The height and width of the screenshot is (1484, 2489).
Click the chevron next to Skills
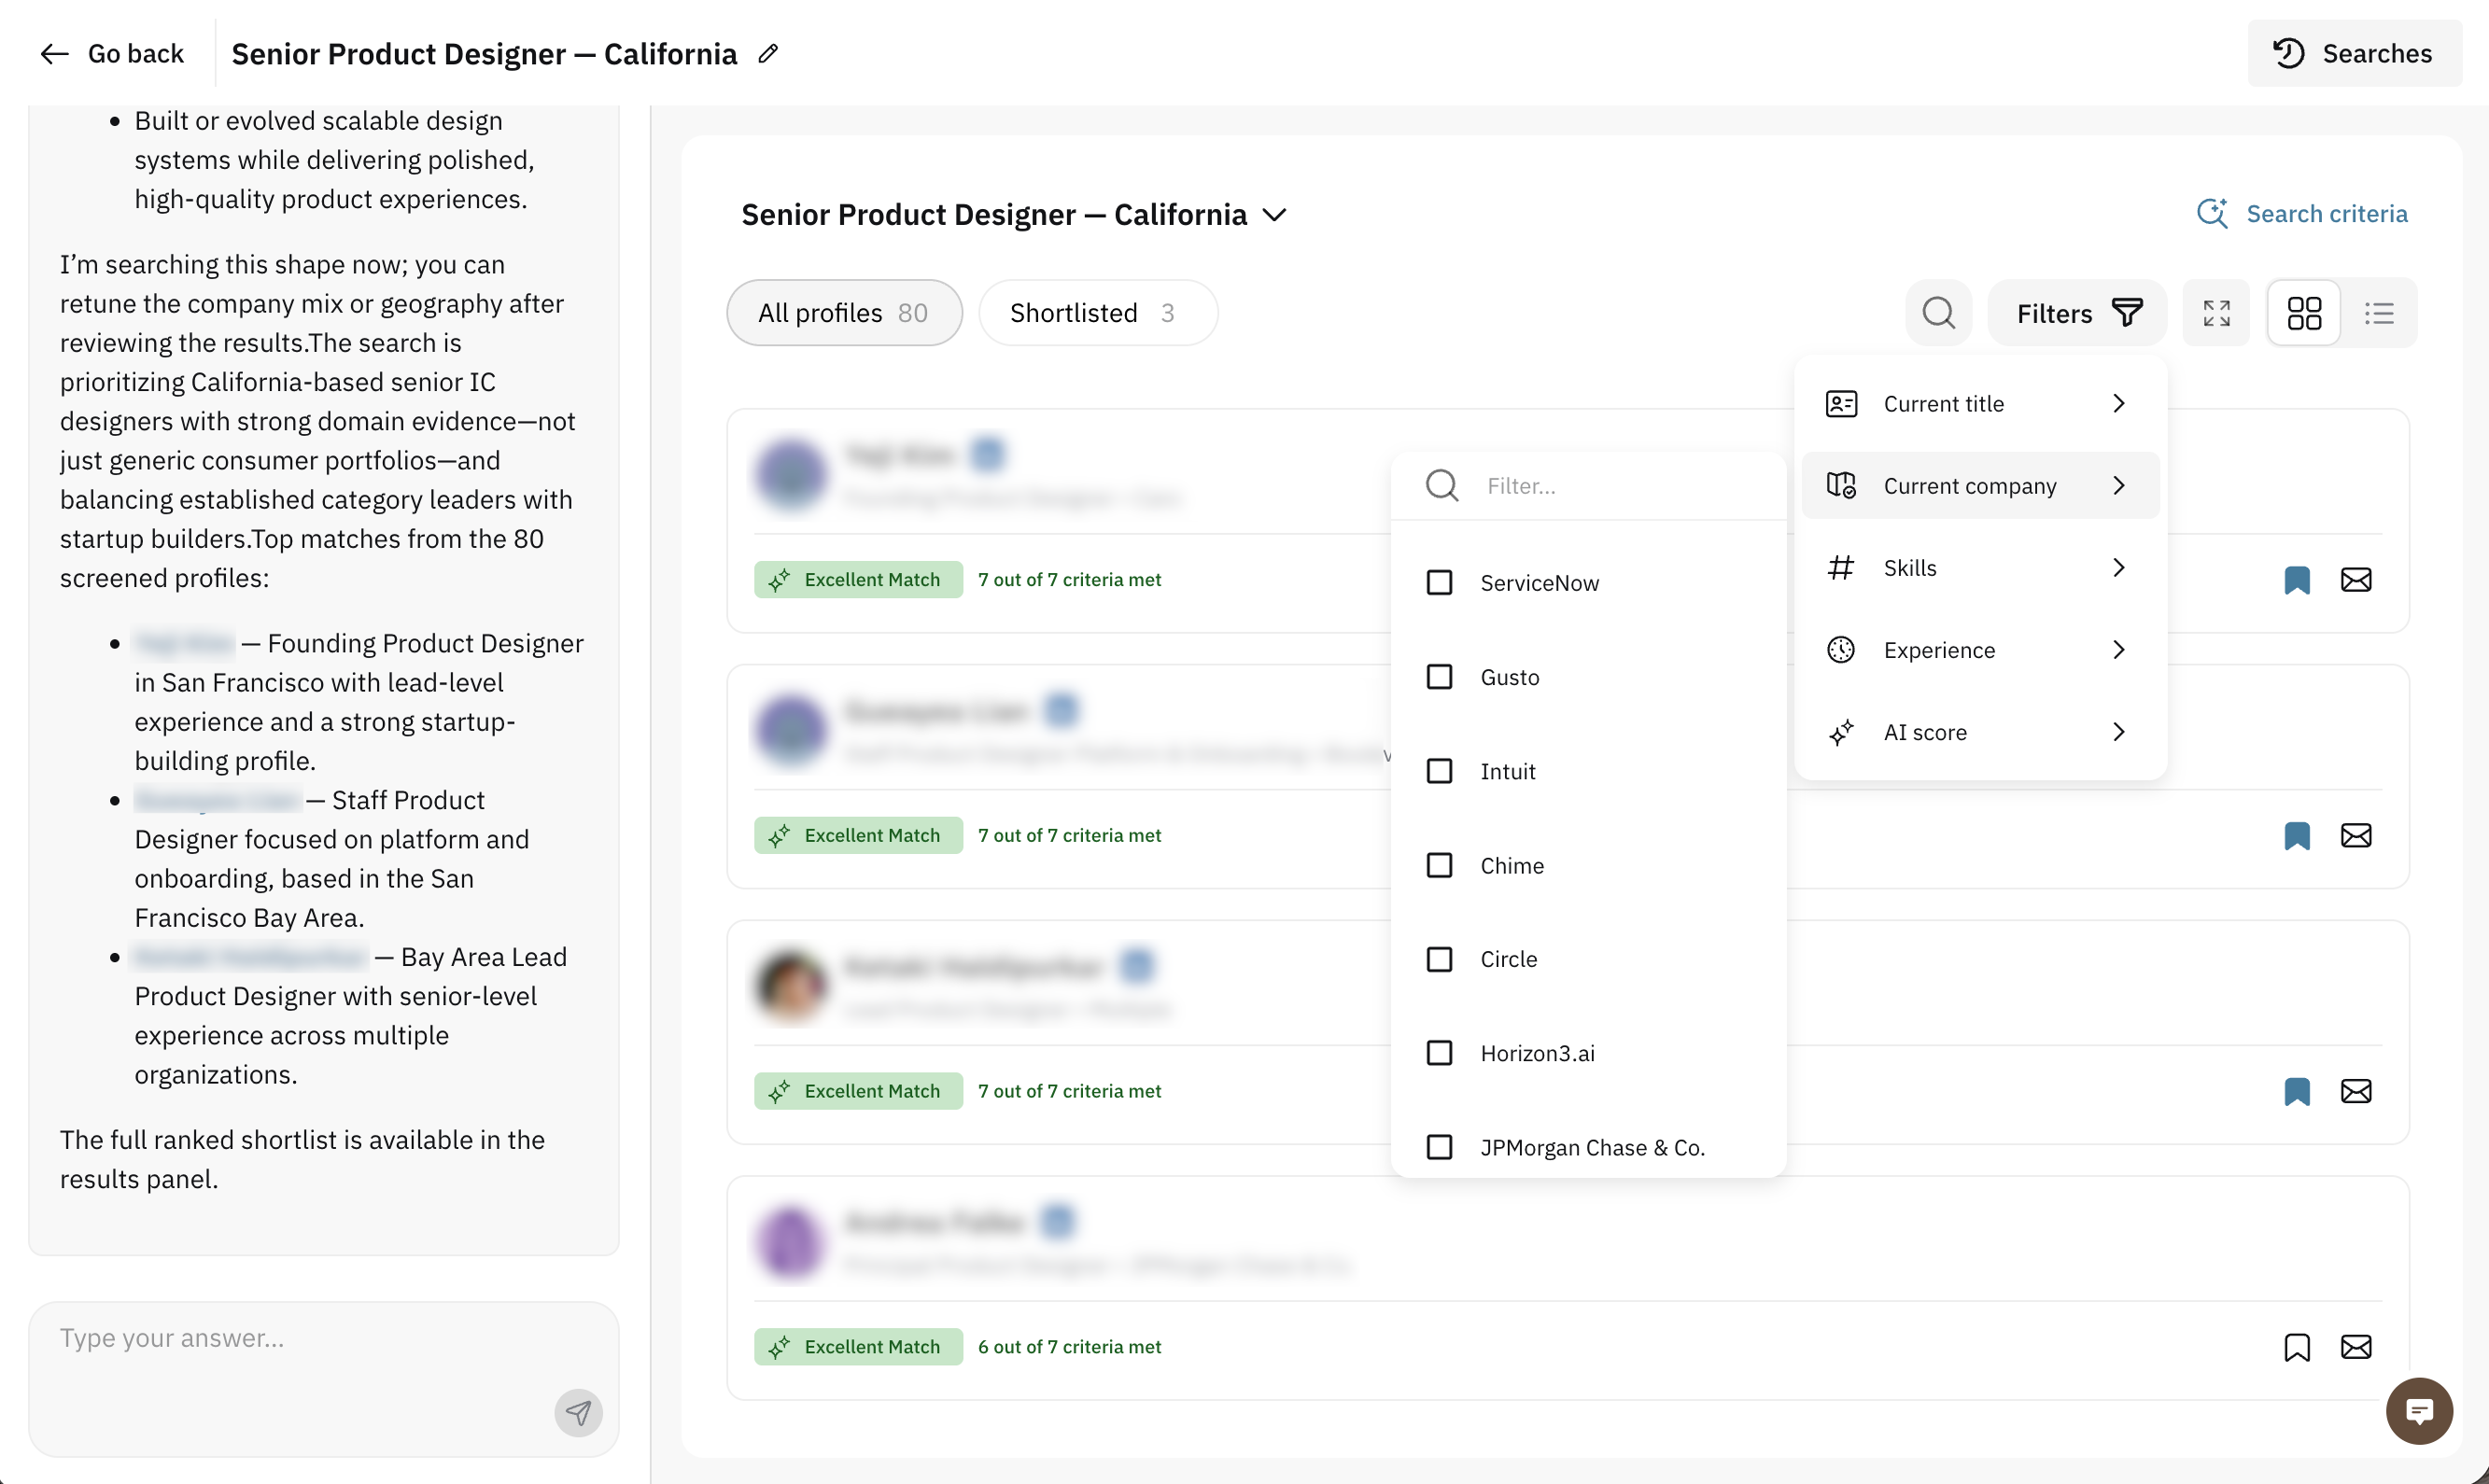[x=2119, y=568]
